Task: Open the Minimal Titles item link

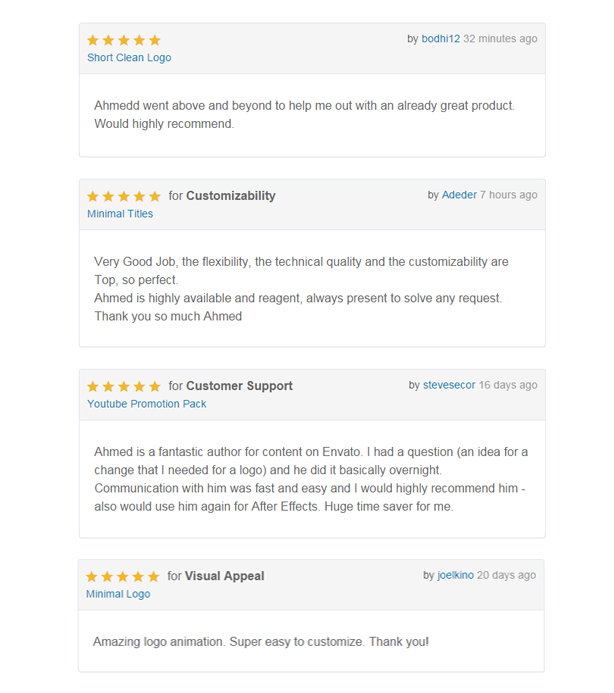Action: (120, 214)
